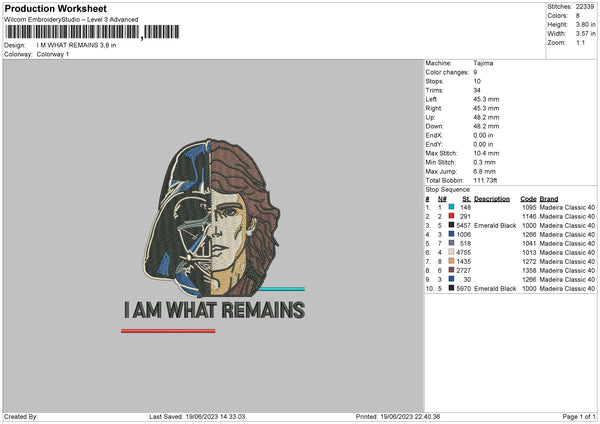Click the Zoom value 1:1

580,42
